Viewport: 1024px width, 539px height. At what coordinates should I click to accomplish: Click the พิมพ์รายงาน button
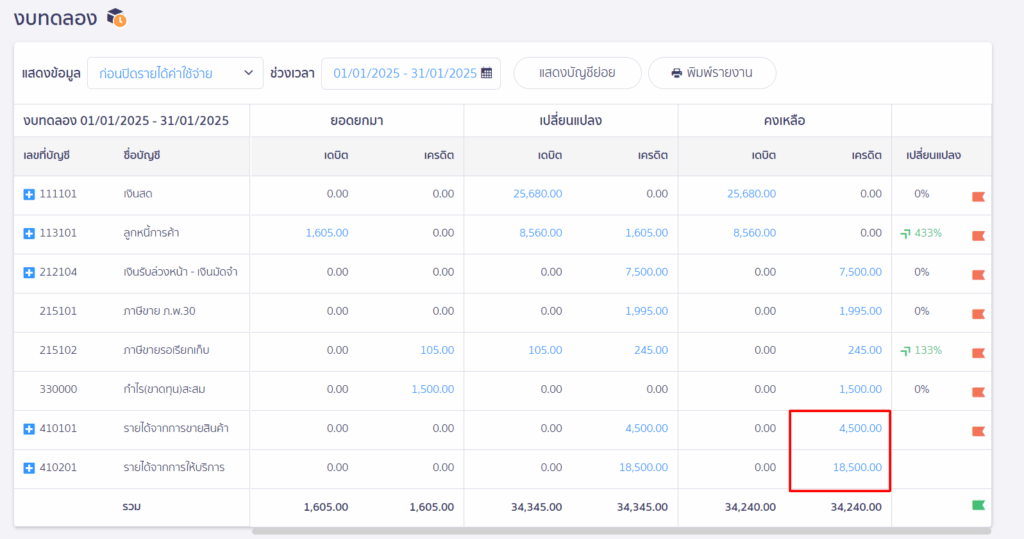pos(712,73)
